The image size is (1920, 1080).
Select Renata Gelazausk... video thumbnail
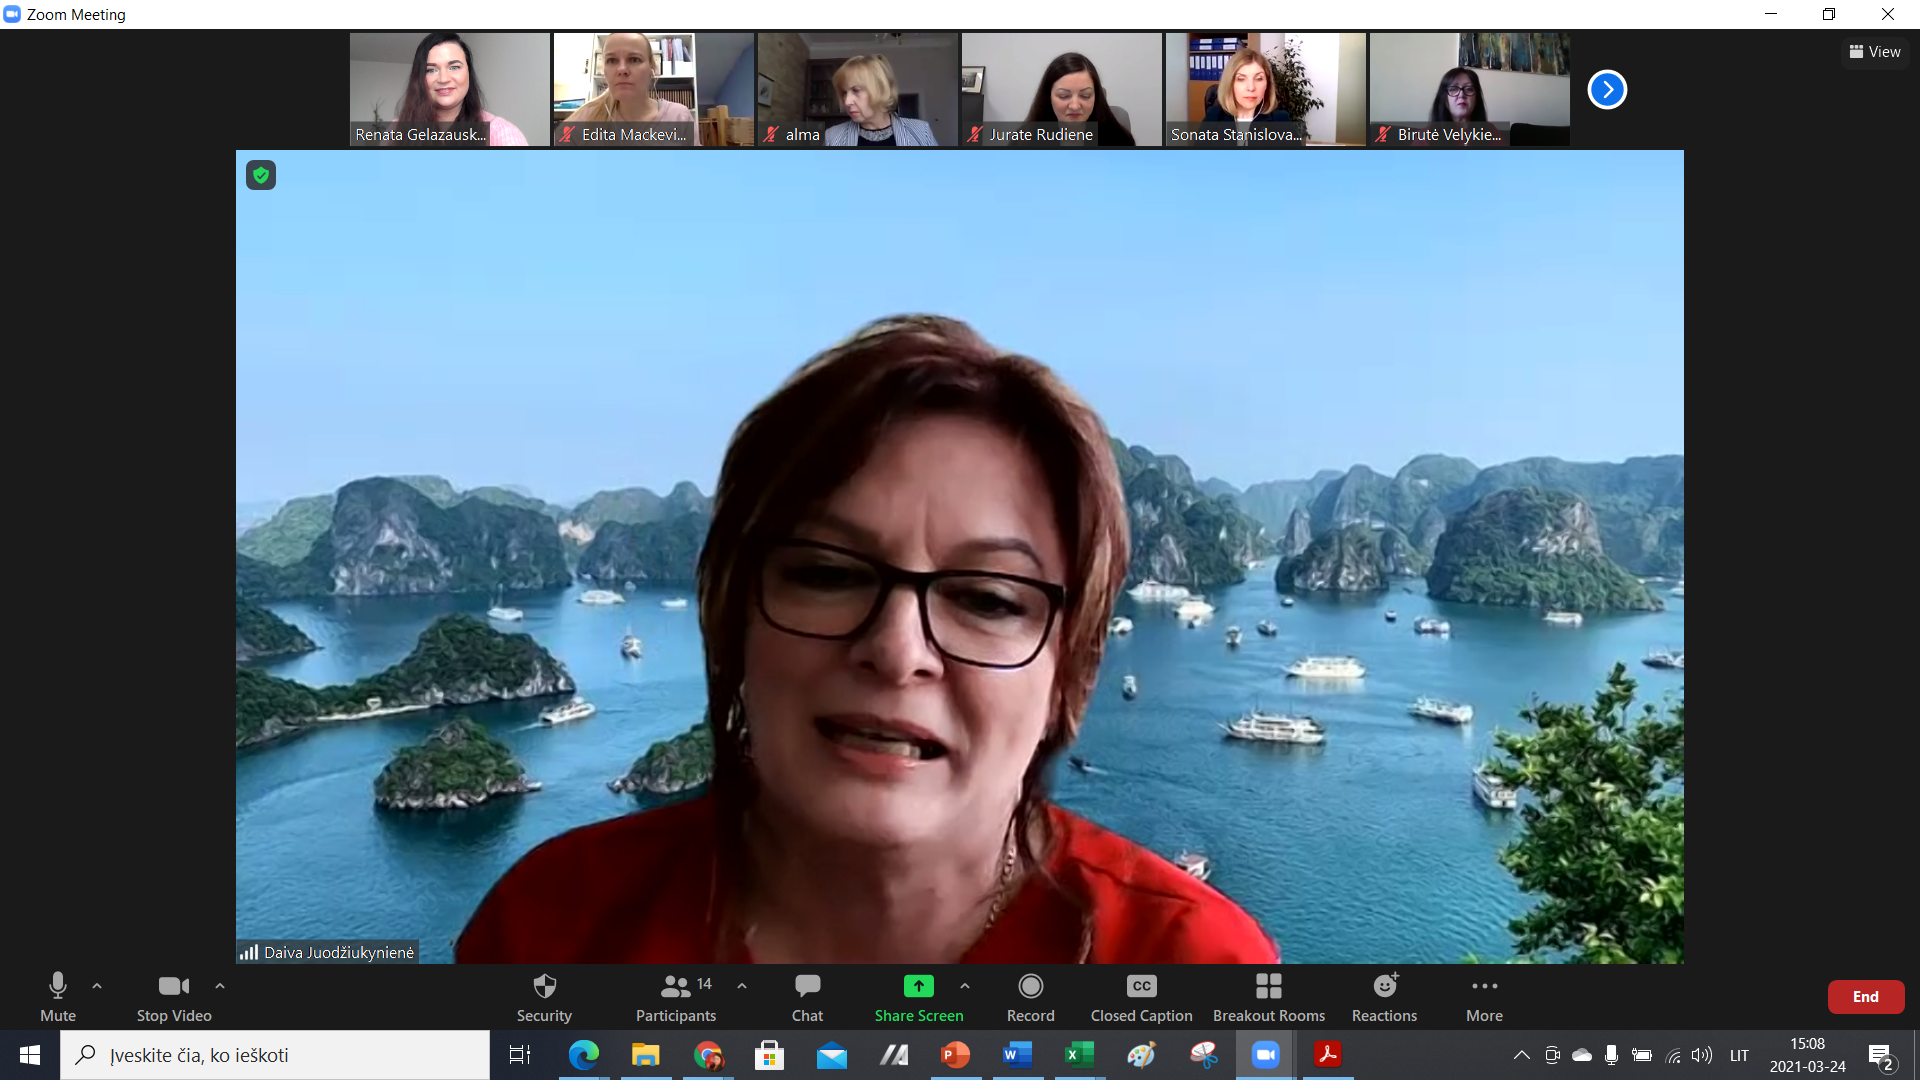click(x=450, y=90)
